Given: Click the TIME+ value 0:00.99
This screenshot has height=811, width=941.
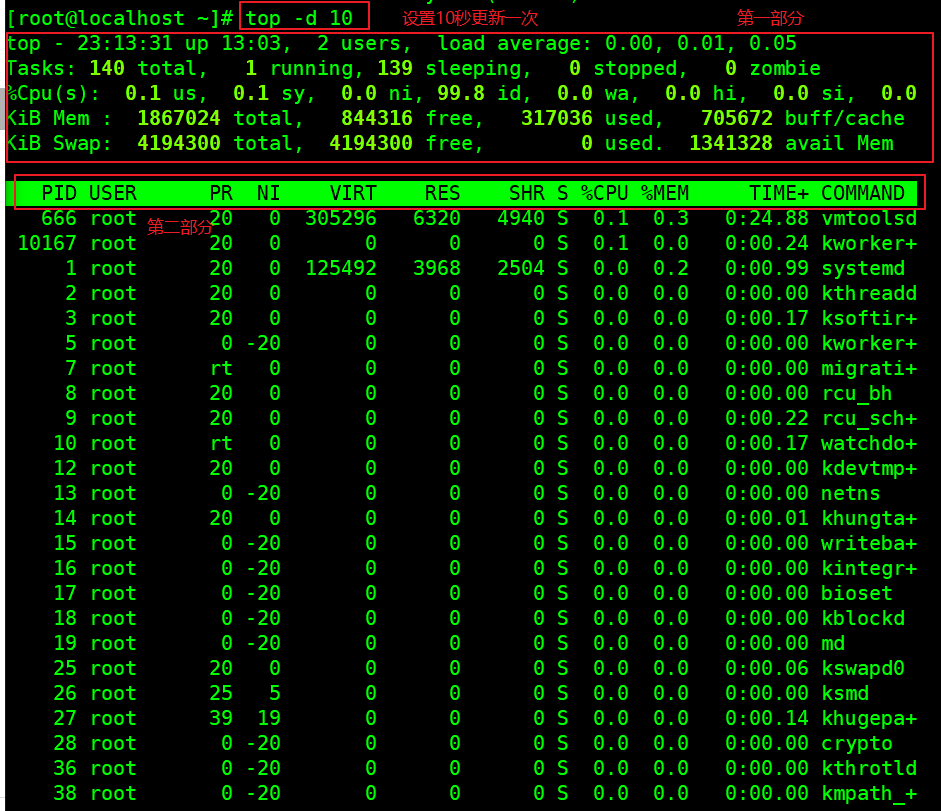Looking at the screenshot, I should point(767,268).
